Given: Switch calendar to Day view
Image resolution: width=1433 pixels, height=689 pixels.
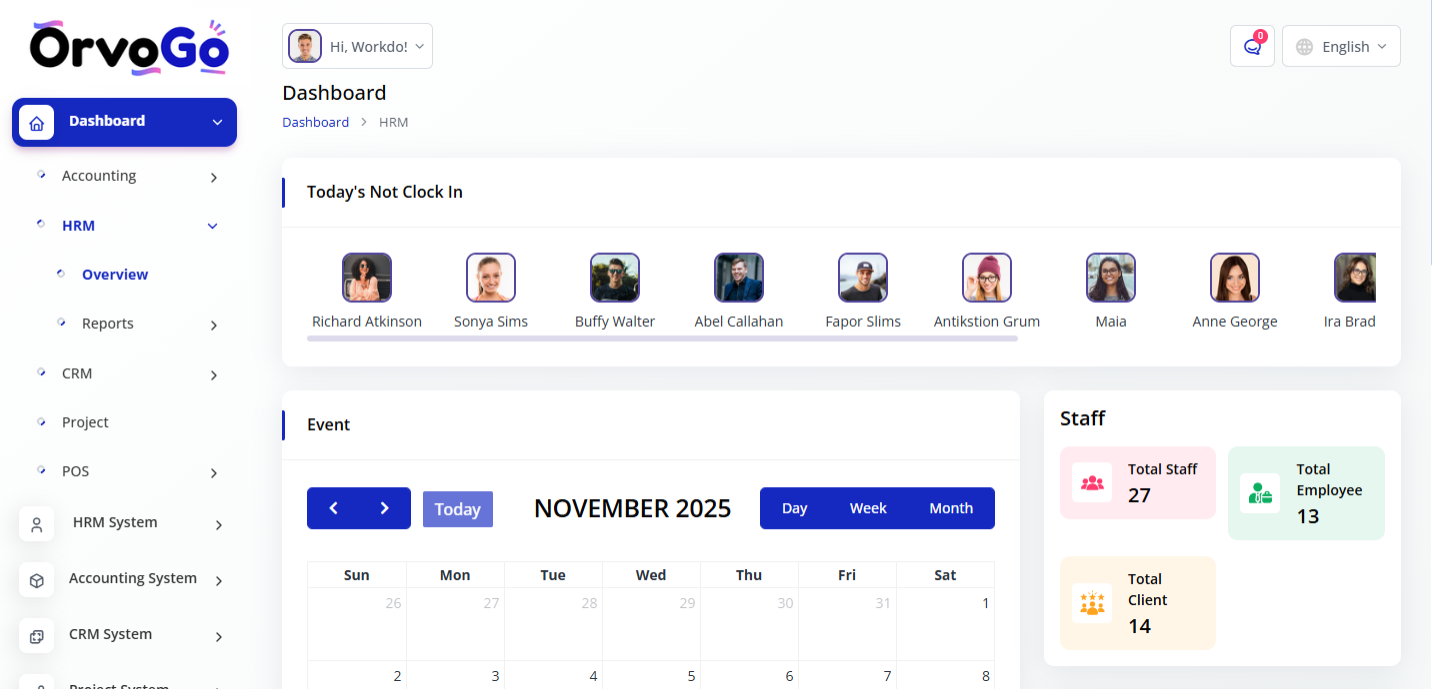Looking at the screenshot, I should (x=794, y=508).
